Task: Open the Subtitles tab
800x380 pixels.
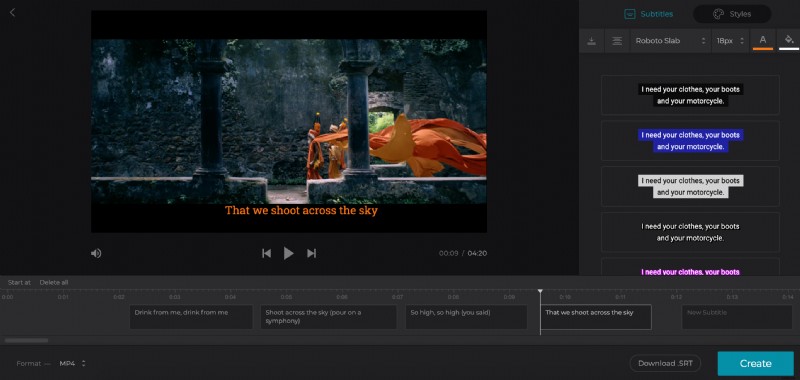Action: pos(648,14)
